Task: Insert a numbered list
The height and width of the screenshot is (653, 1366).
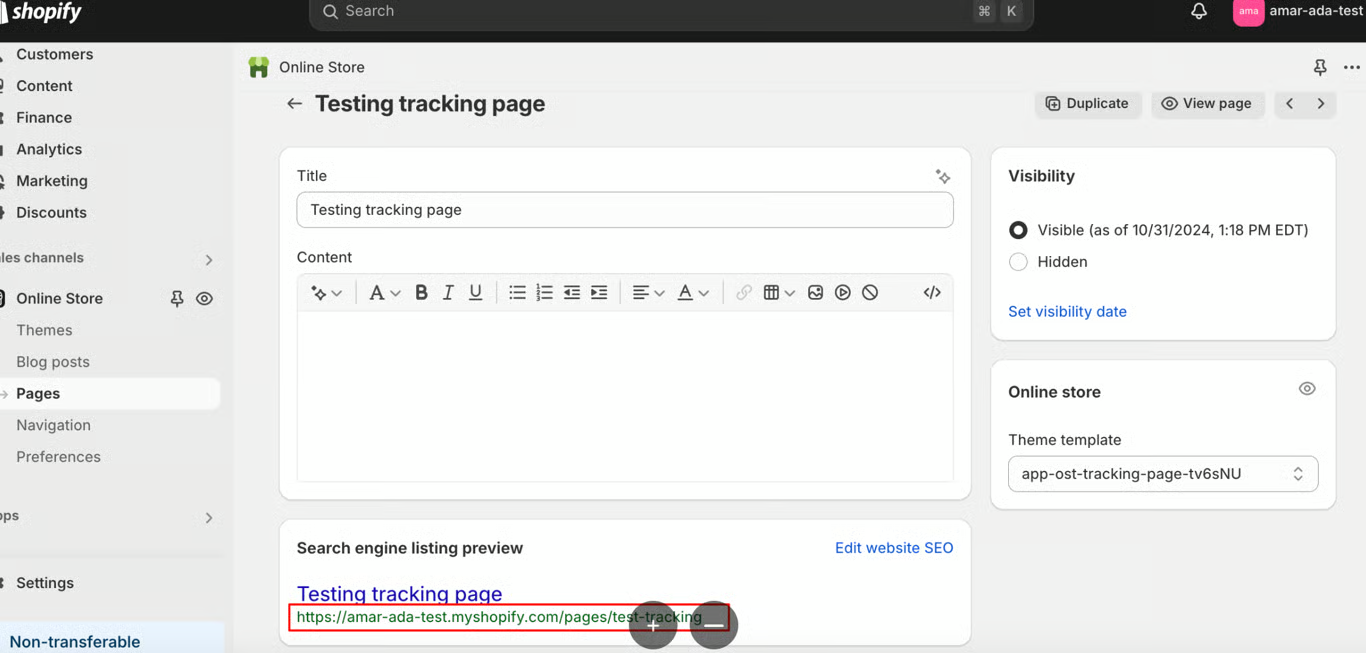Action: (x=544, y=292)
